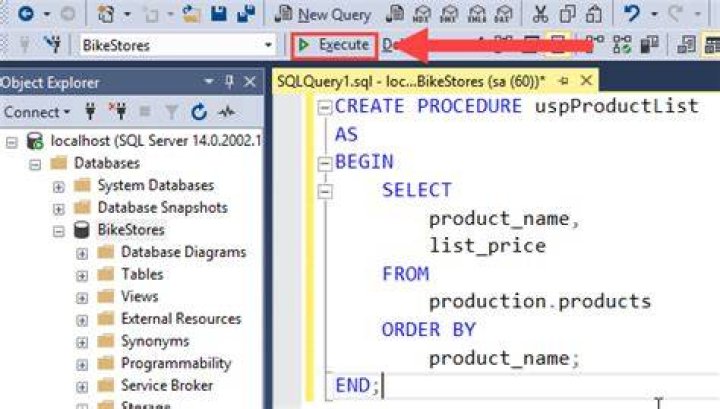Viewport: 720px width, 409px height.
Task: Collapse the localhost server node
Action: click(x=11, y=142)
